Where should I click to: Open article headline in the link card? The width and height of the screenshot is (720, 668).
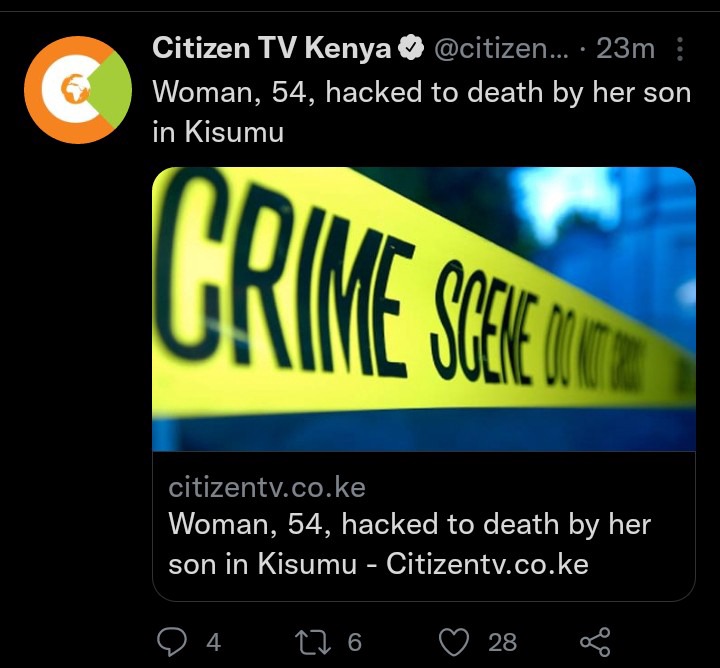[409, 544]
